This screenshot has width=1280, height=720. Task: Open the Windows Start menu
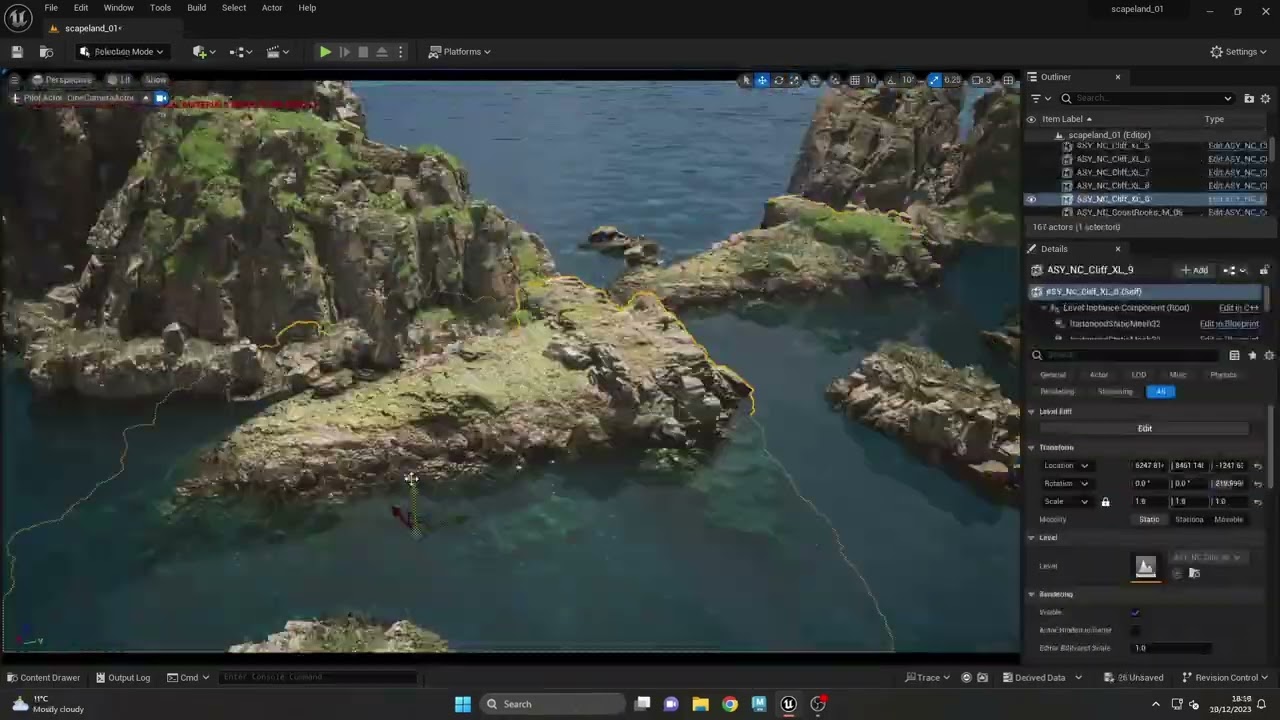462,704
